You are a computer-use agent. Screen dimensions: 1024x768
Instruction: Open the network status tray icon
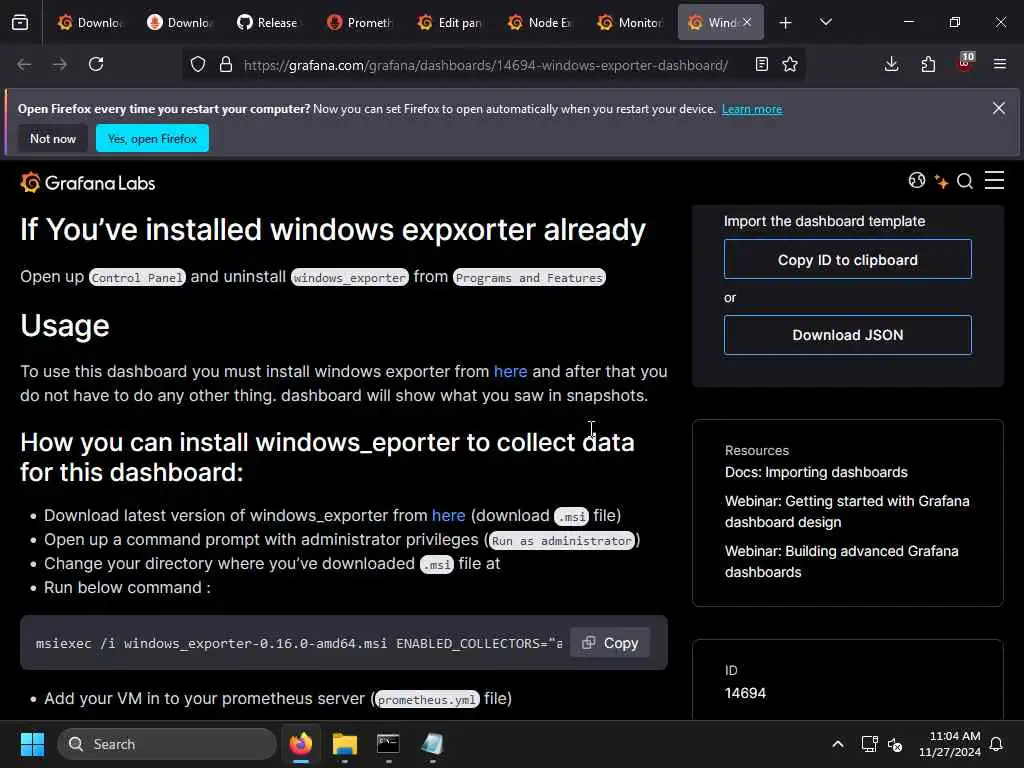point(869,744)
